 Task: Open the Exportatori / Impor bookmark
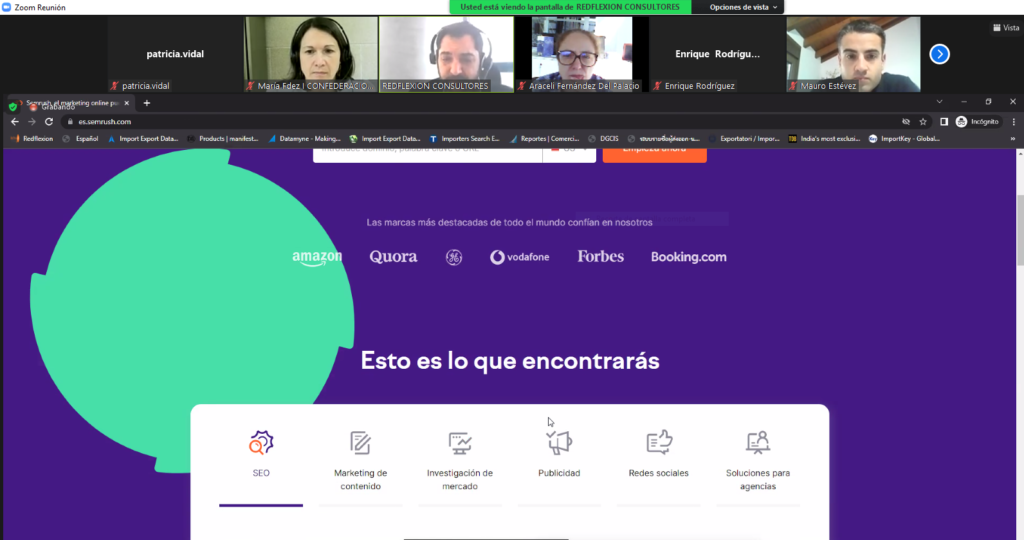coord(744,138)
